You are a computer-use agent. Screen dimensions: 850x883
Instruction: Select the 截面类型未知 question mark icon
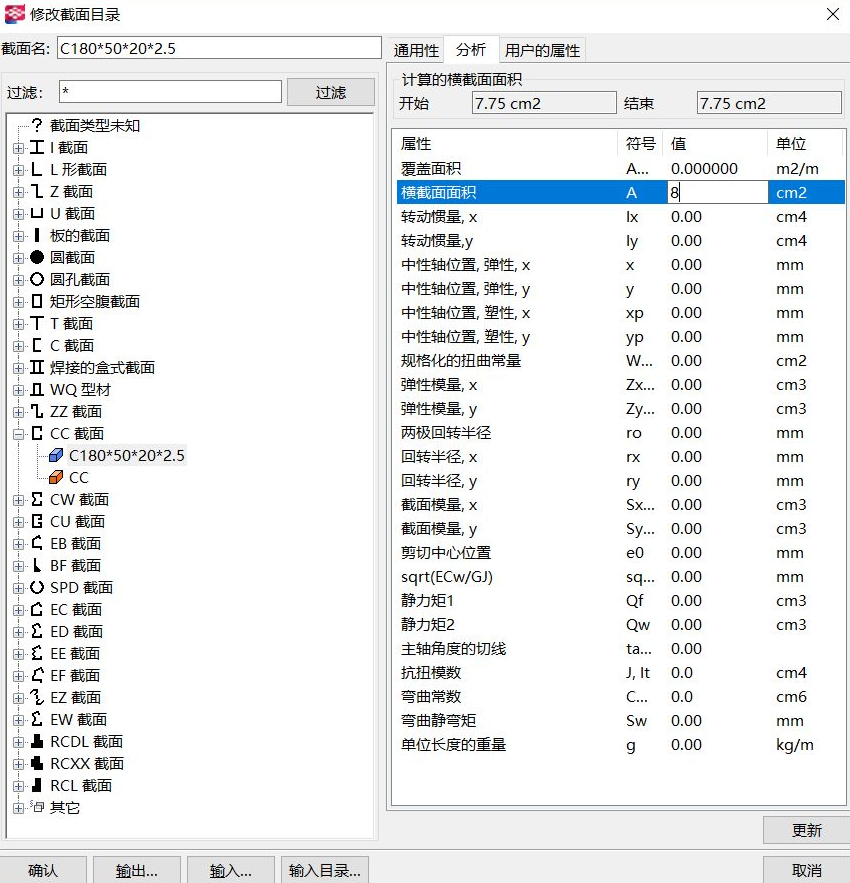(37, 125)
